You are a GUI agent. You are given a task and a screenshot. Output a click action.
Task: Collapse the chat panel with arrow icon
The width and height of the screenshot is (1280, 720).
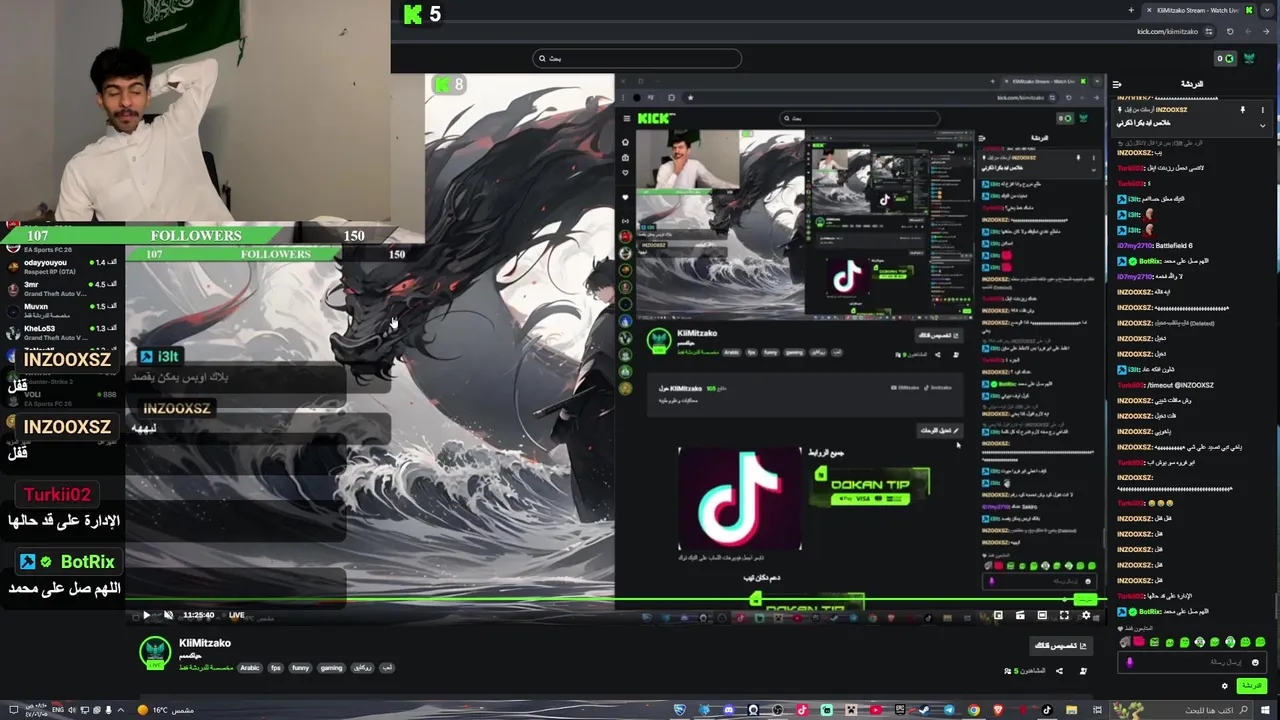1117,84
